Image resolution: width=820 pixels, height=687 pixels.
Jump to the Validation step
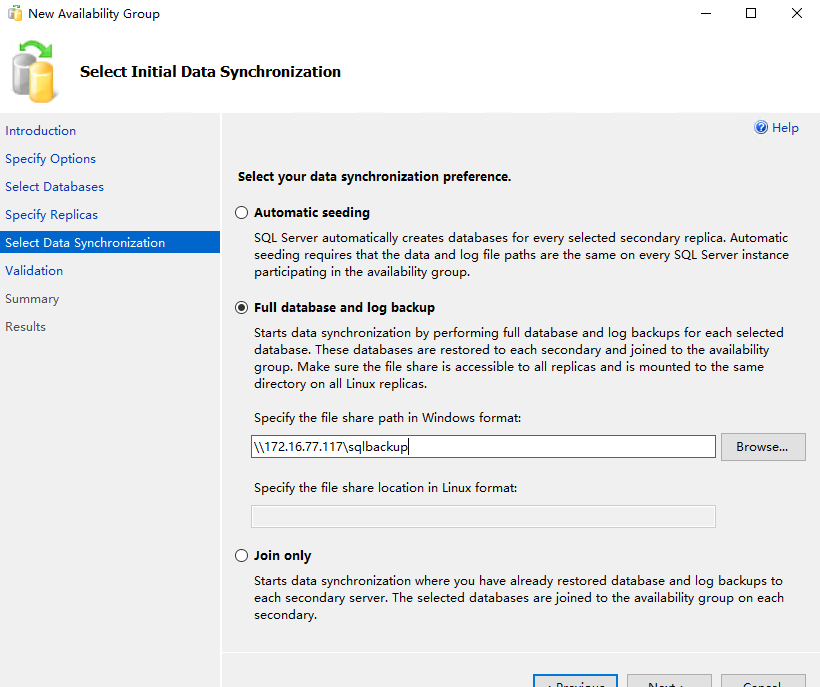tap(34, 270)
